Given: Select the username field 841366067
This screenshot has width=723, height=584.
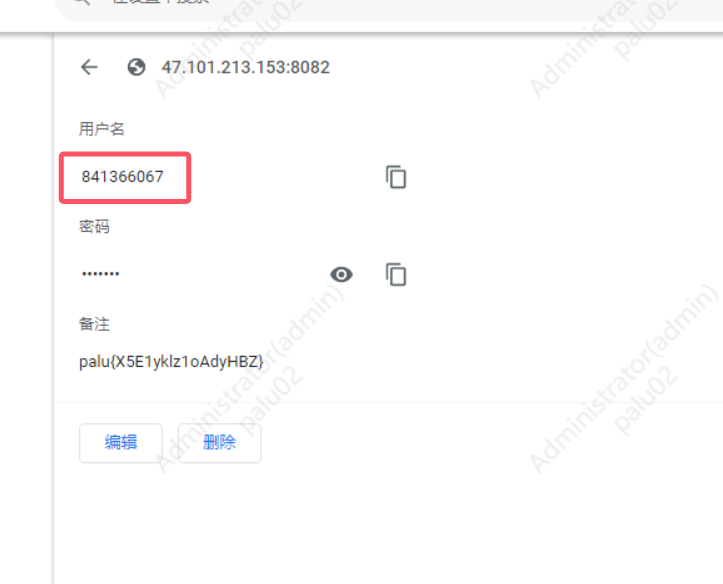Looking at the screenshot, I should point(123,177).
